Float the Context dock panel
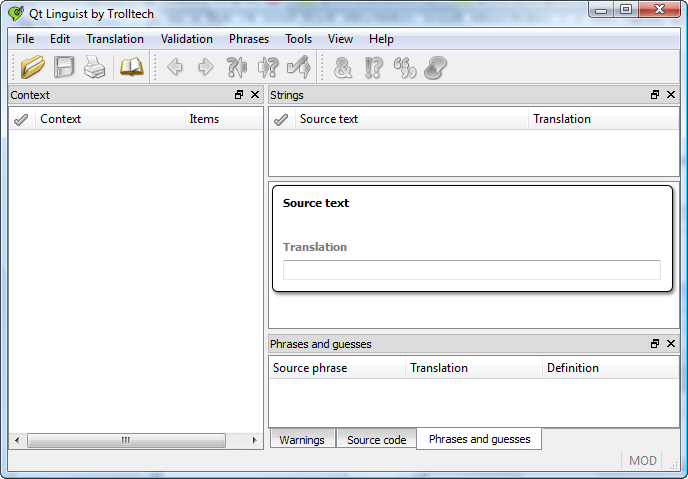 tap(239, 95)
